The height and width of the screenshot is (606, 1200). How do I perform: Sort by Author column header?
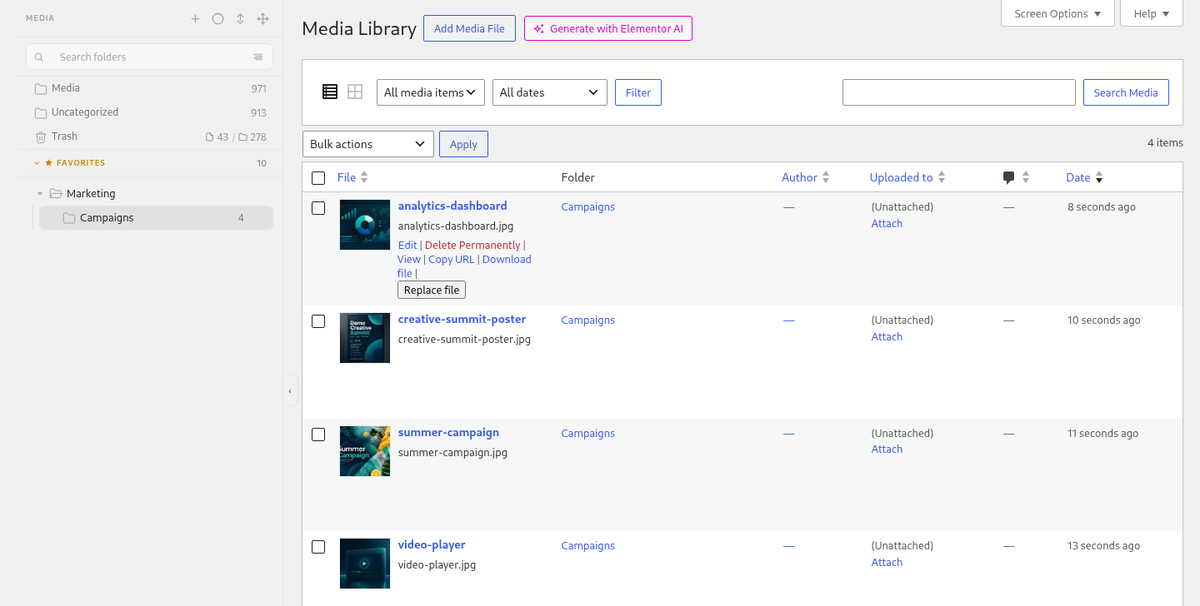point(800,178)
